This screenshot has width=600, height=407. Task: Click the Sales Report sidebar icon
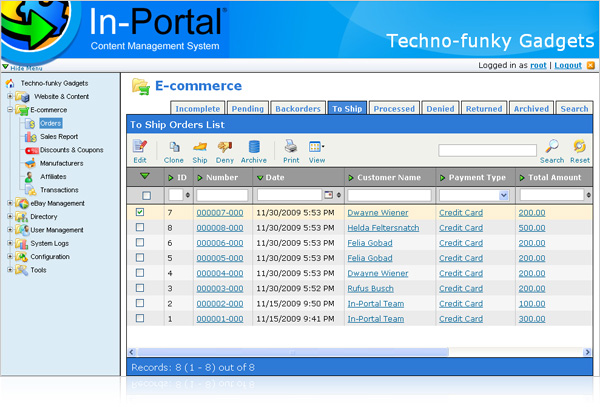pyautogui.click(x=31, y=137)
